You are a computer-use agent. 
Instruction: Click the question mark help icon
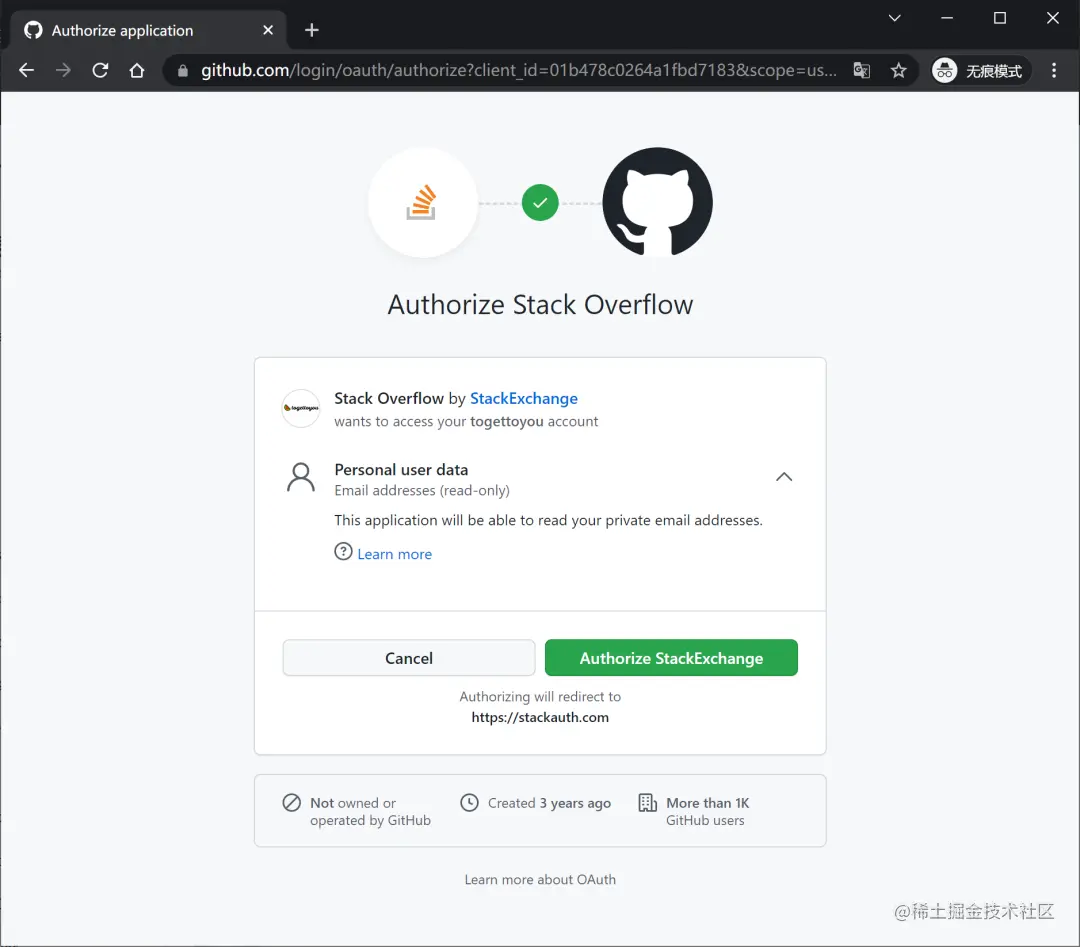(343, 552)
